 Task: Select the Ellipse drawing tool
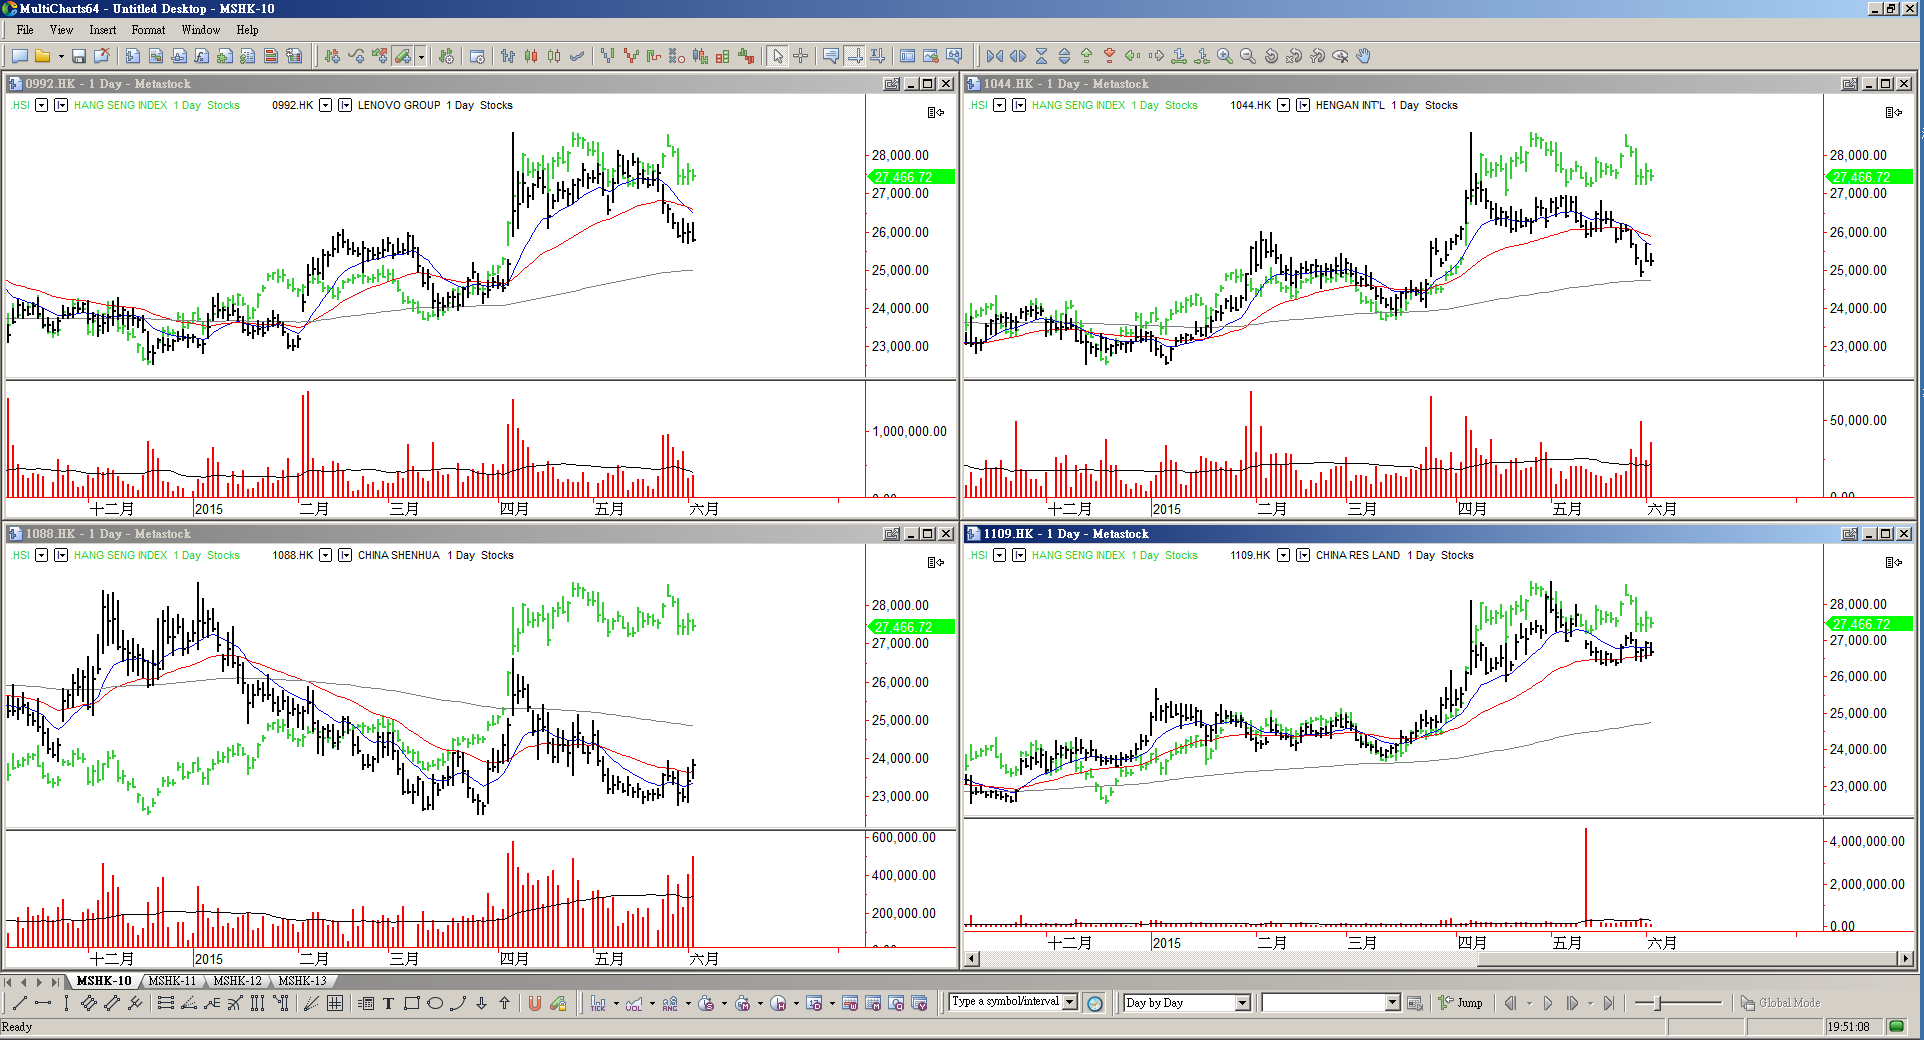(x=435, y=1004)
